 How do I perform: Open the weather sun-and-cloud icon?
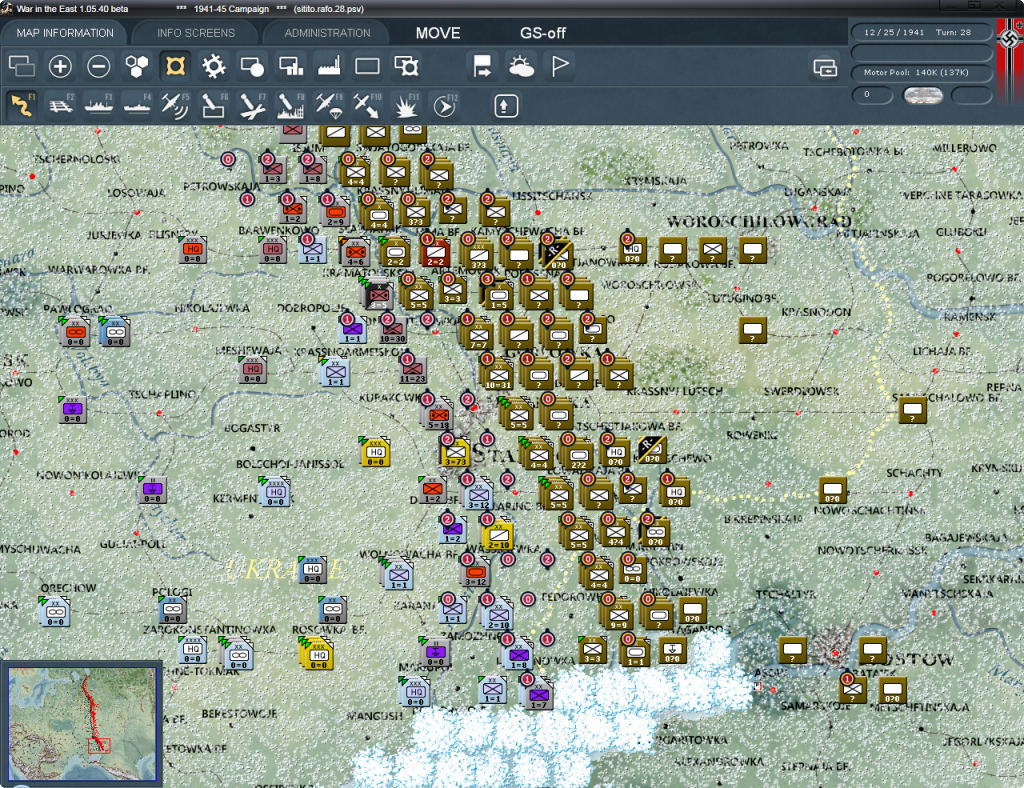click(521, 66)
